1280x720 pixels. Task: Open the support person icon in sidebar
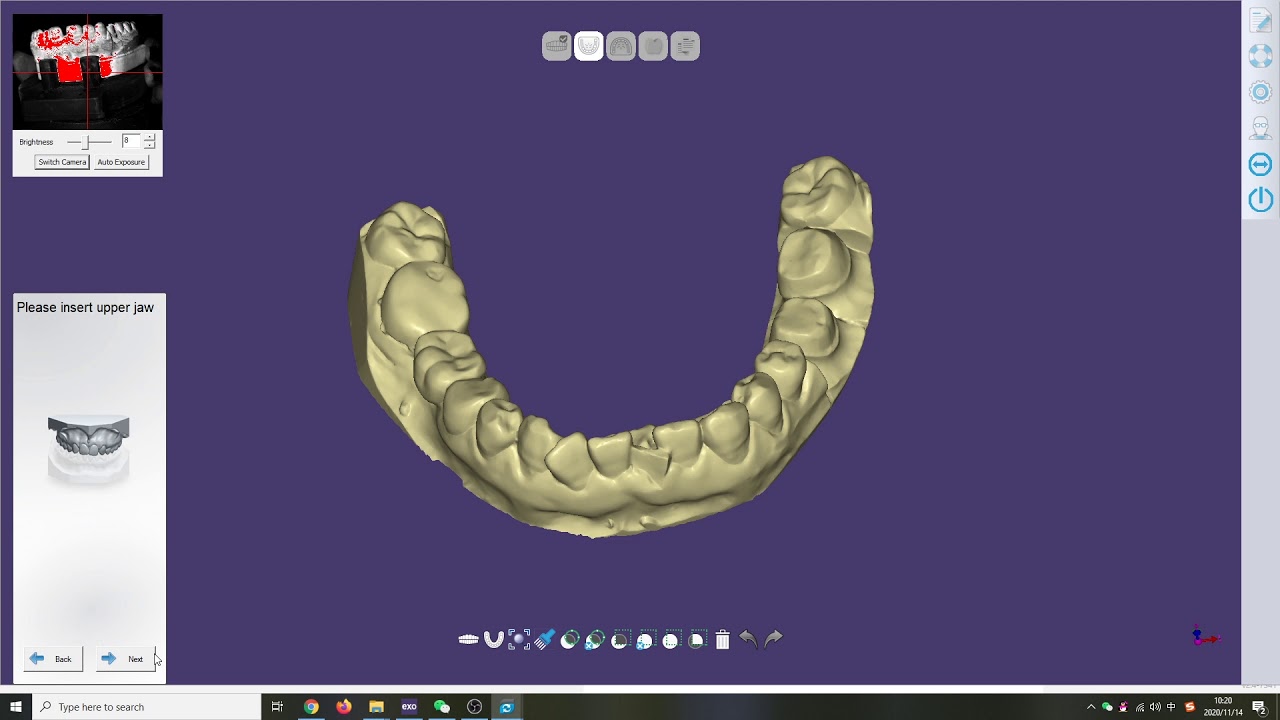pos(1261,128)
